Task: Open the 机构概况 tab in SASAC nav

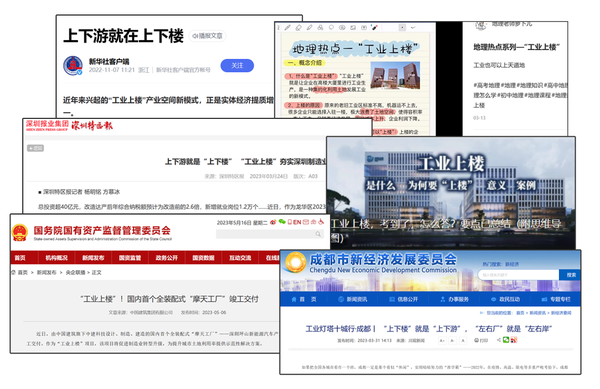Action: point(57,258)
